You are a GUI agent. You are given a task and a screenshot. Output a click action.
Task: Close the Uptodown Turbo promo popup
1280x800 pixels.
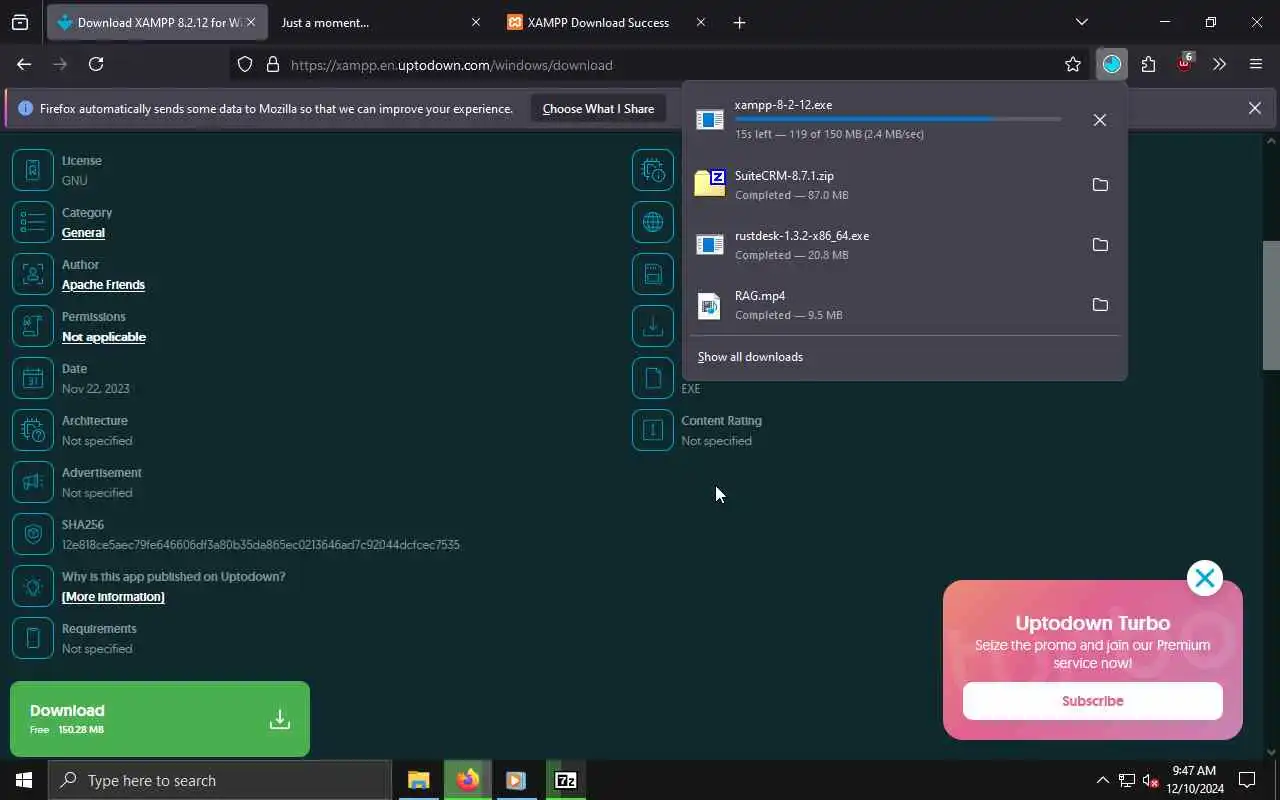pos(1205,578)
